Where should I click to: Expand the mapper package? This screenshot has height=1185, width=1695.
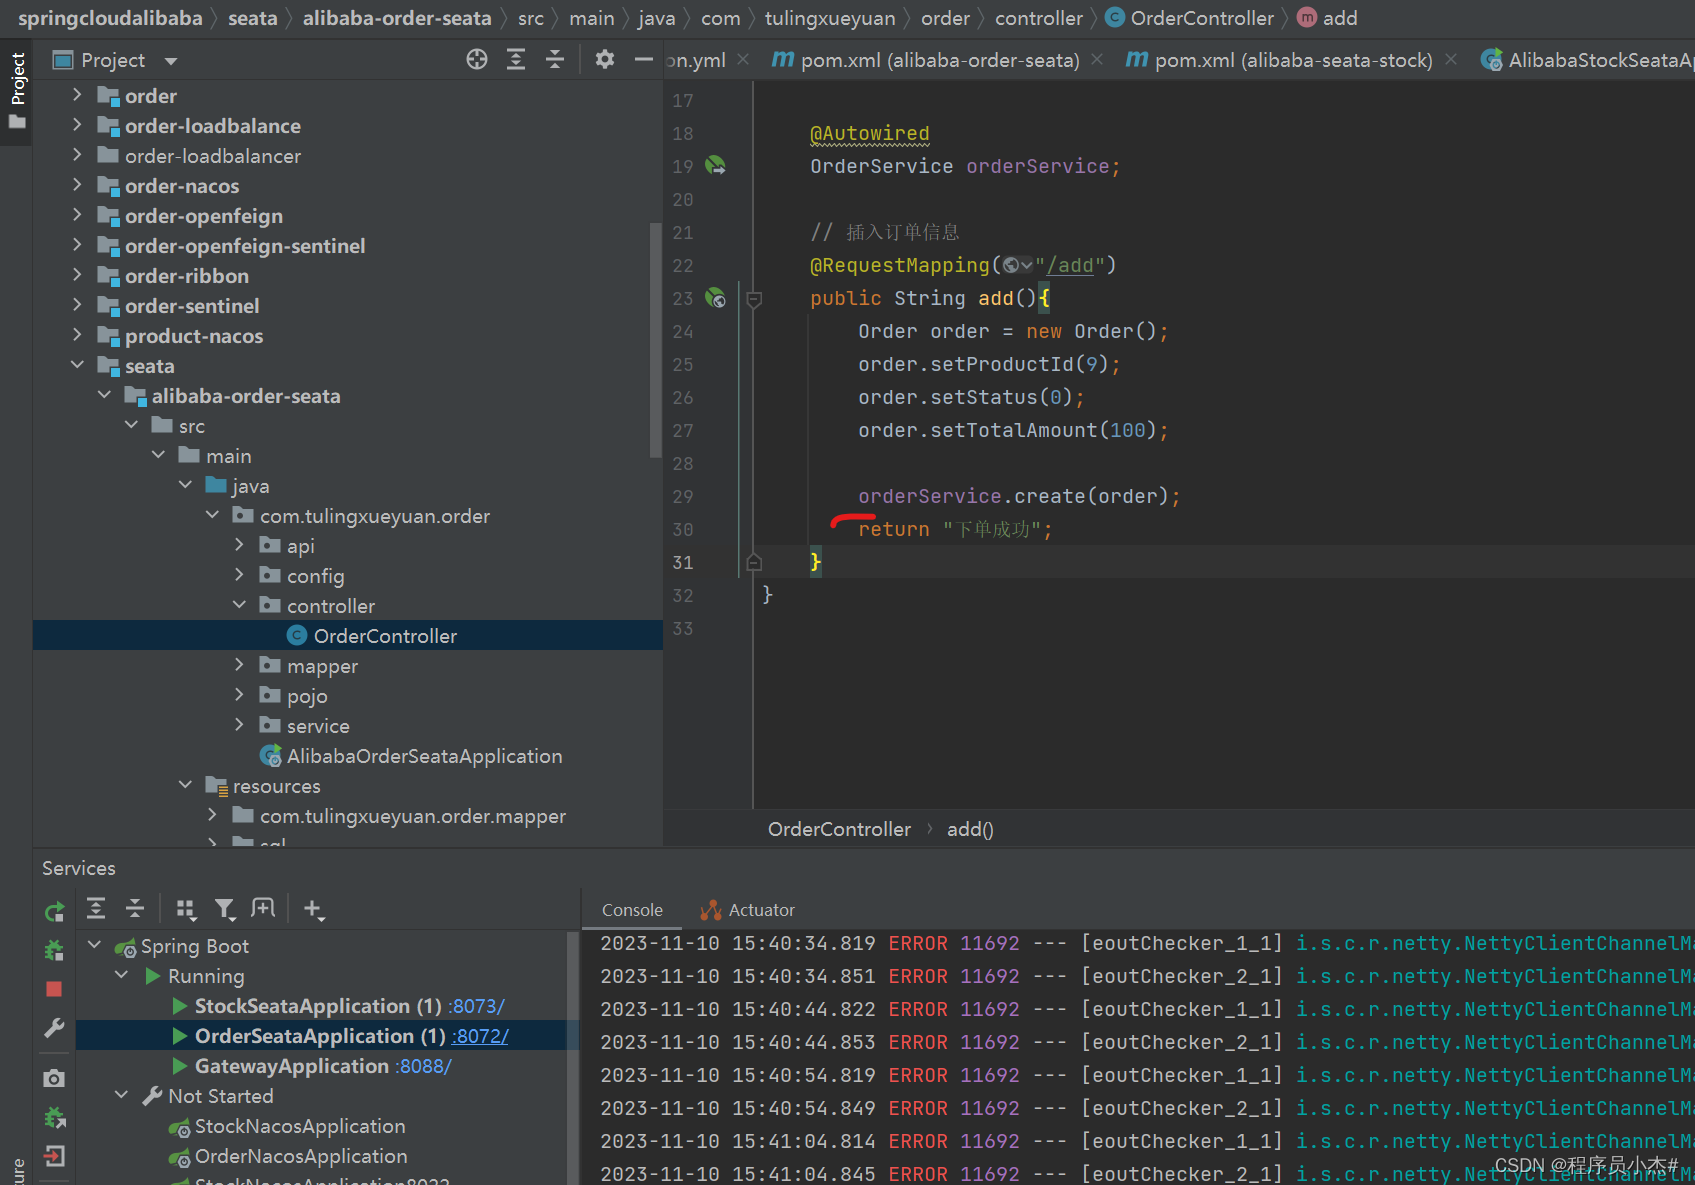(x=239, y=665)
